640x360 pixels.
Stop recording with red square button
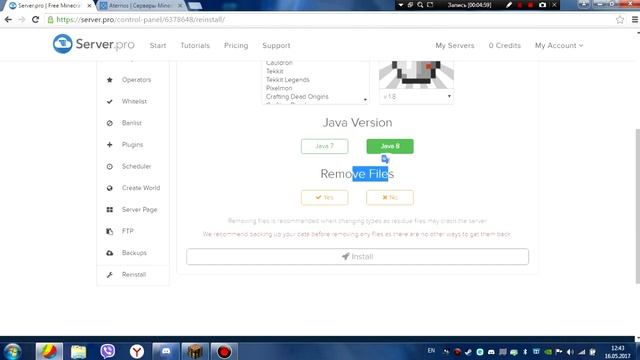pyautogui.click(x=530, y=5)
